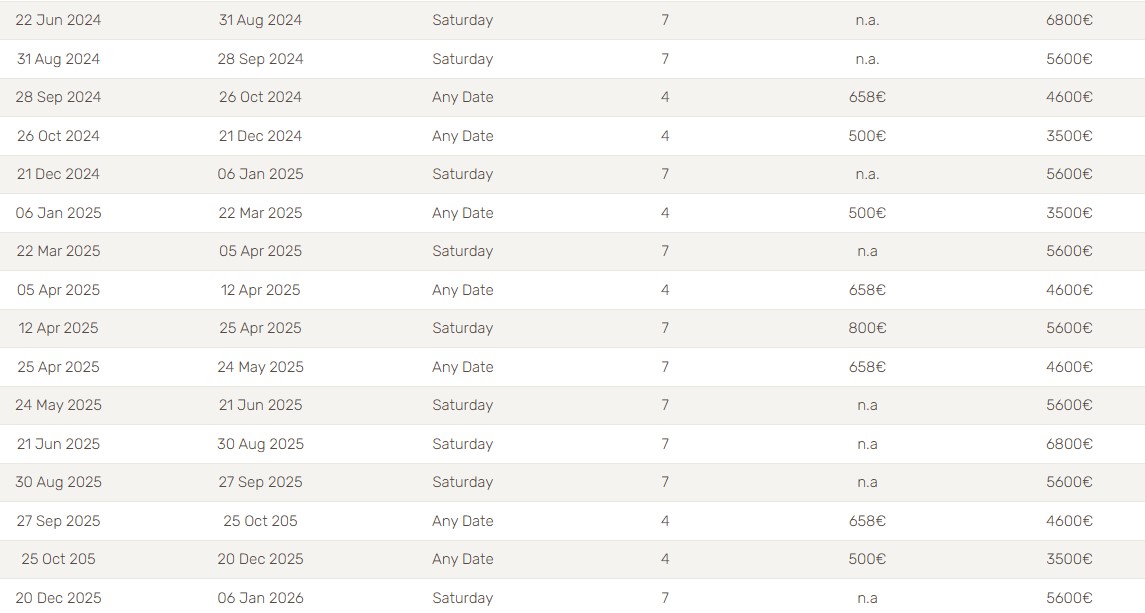This screenshot has height=613, width=1145.
Task: Select the 800€ nightly rate cell
Action: pyautogui.click(x=867, y=328)
